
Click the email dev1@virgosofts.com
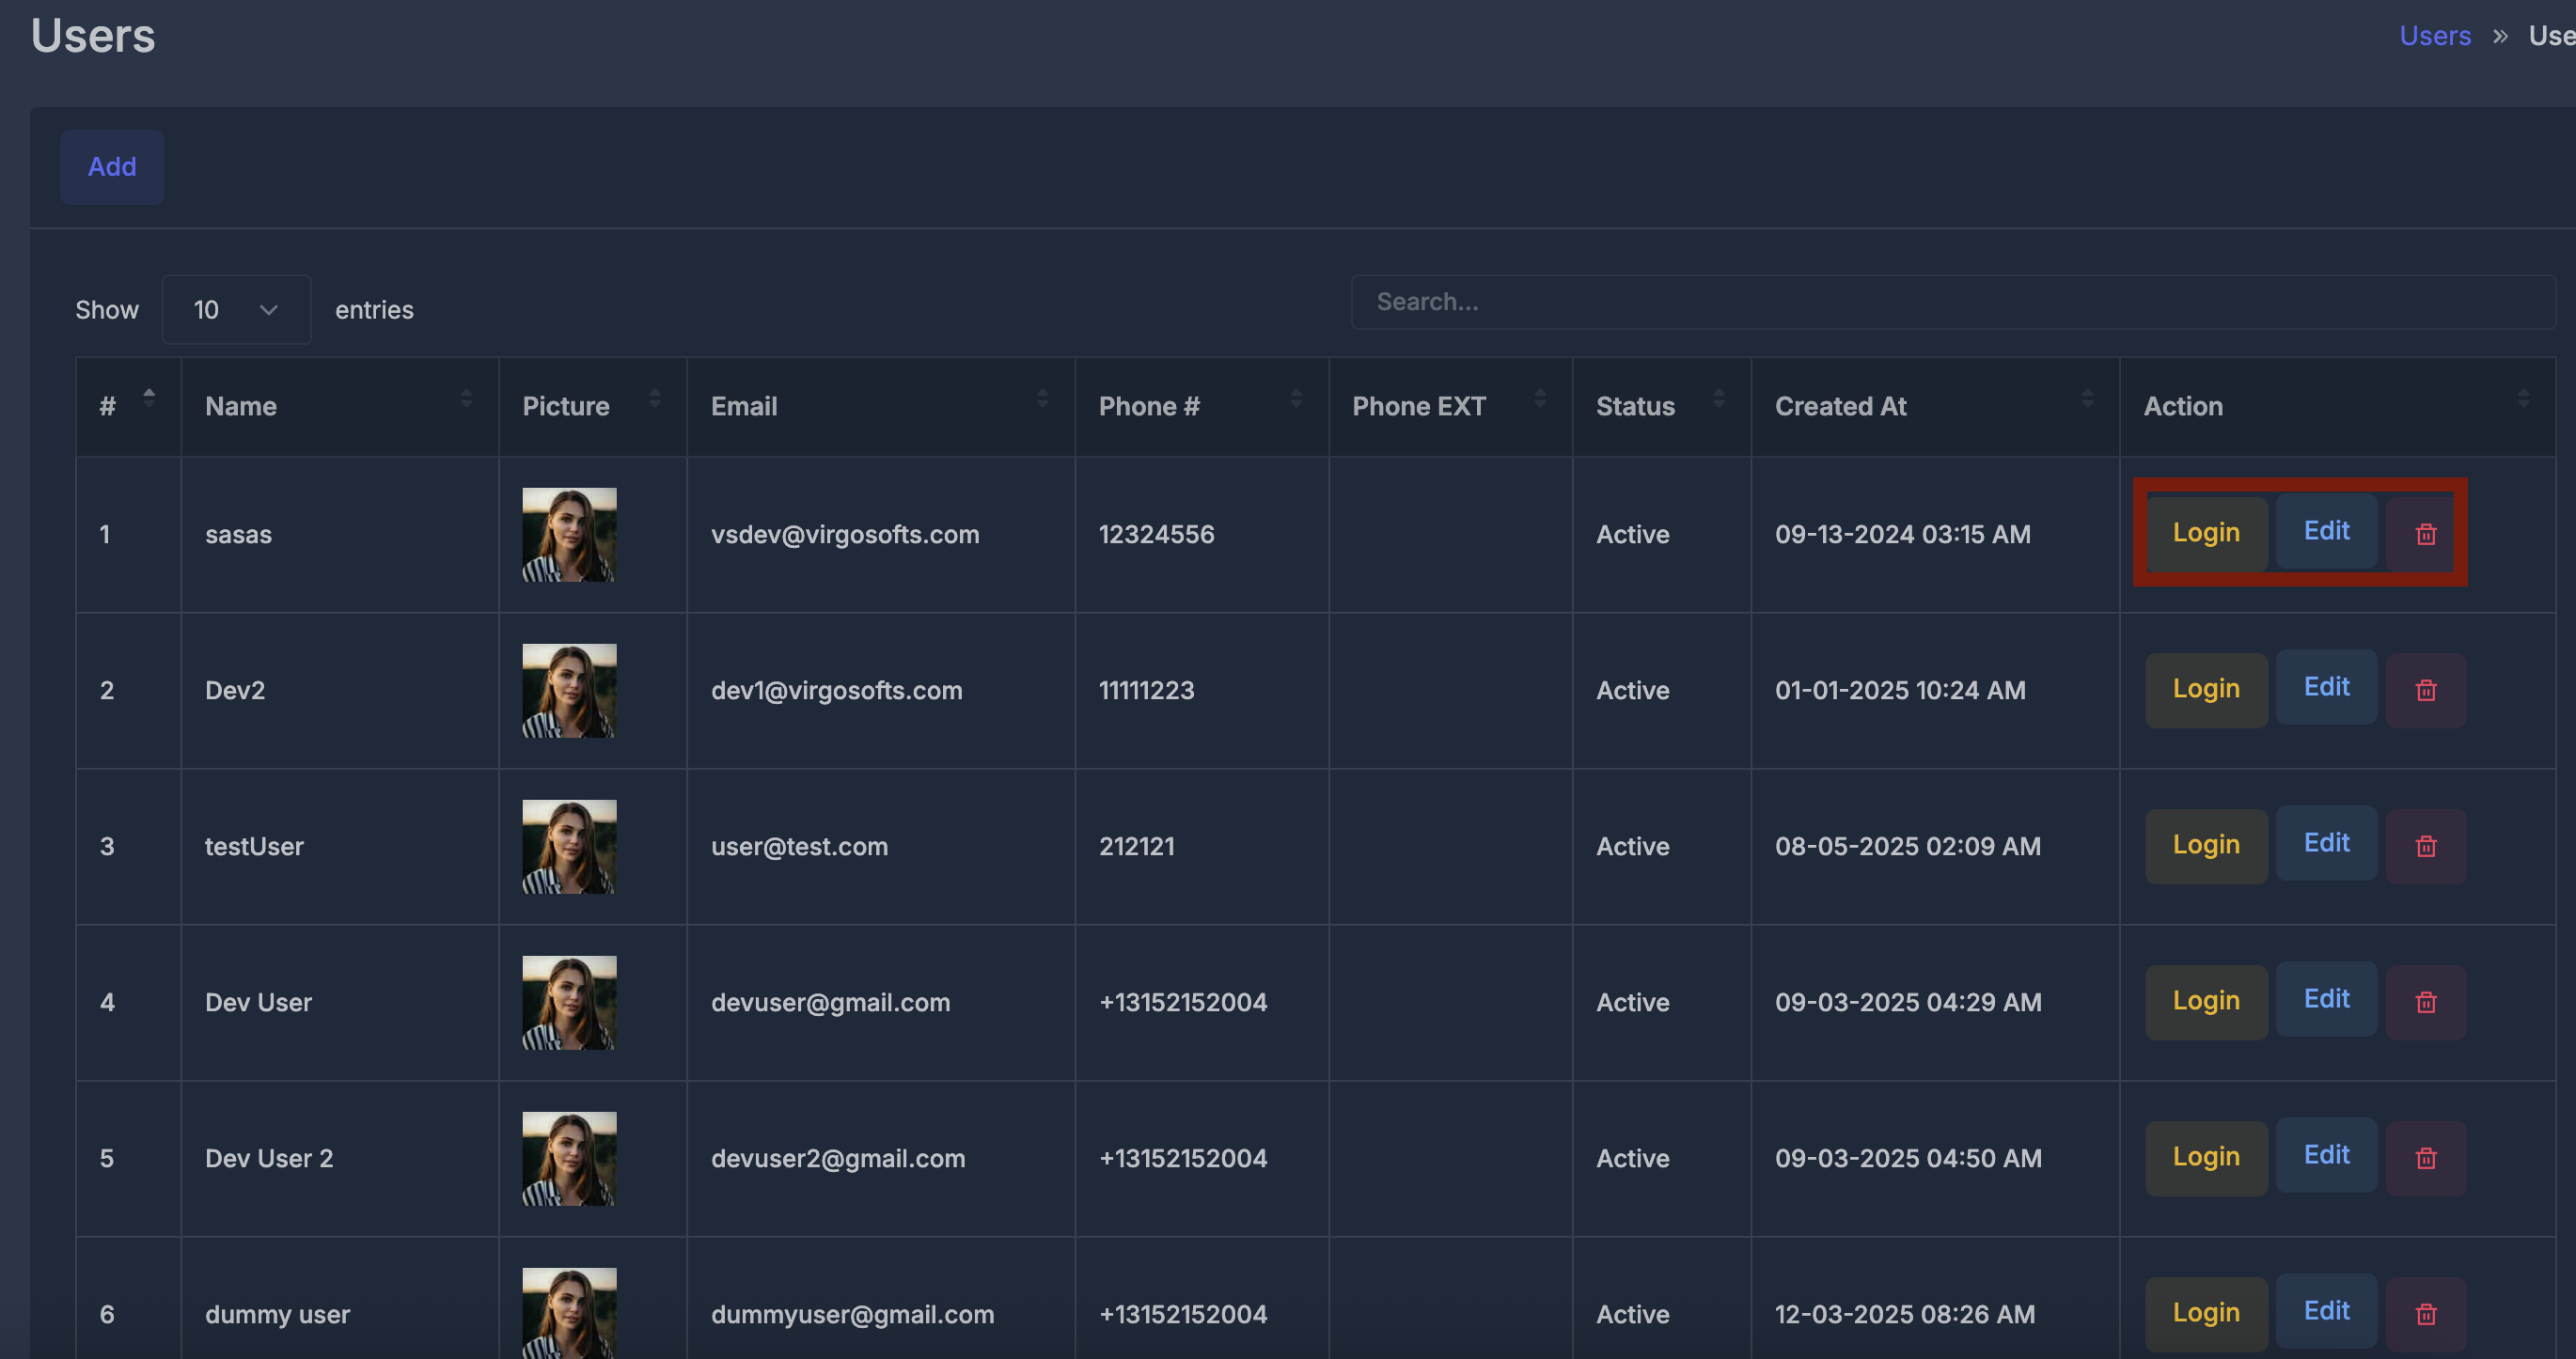click(x=837, y=691)
